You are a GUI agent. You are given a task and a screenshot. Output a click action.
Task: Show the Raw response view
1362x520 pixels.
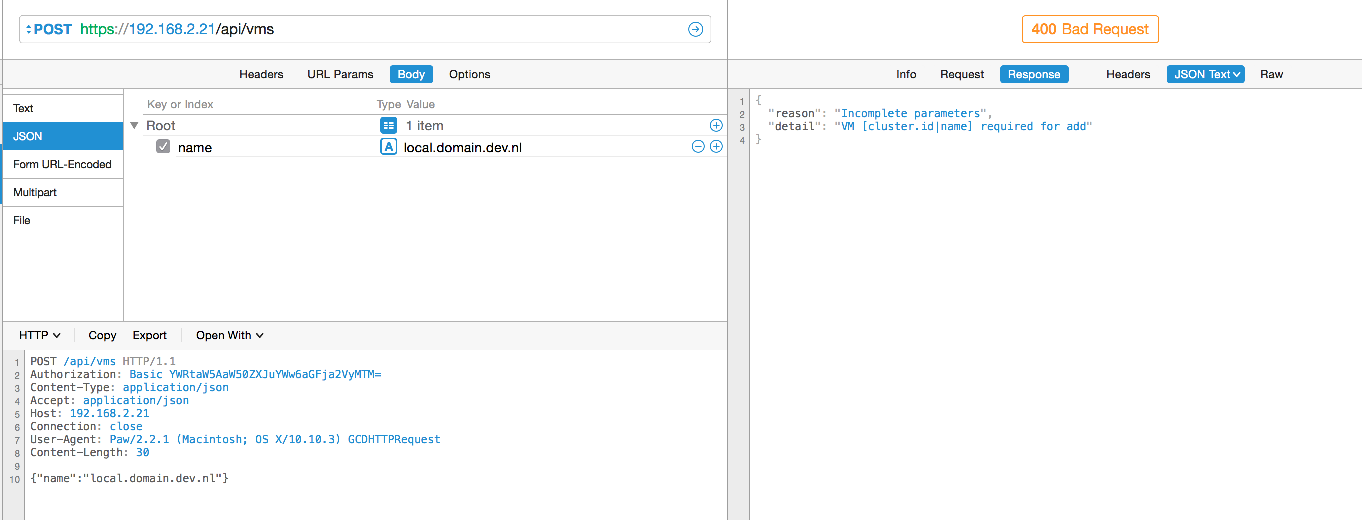[1271, 74]
